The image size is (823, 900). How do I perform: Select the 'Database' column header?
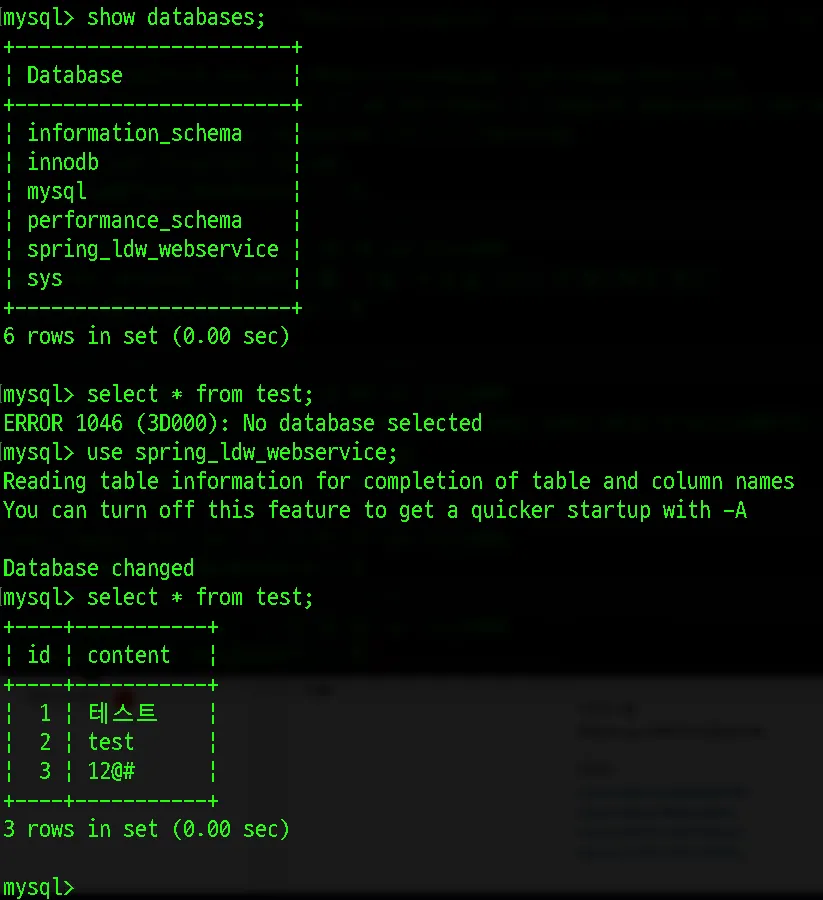75,75
